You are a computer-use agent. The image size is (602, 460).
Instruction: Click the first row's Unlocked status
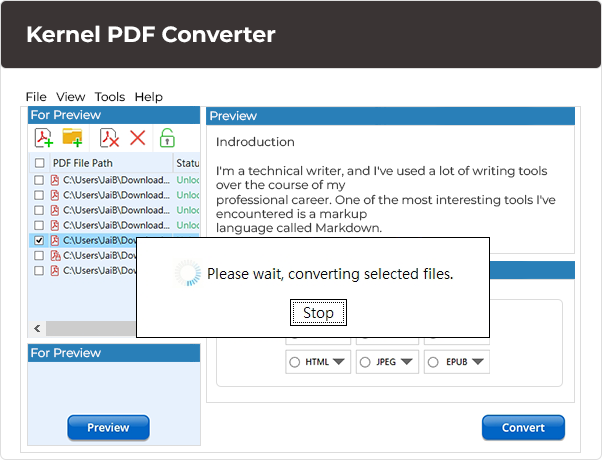(x=188, y=180)
